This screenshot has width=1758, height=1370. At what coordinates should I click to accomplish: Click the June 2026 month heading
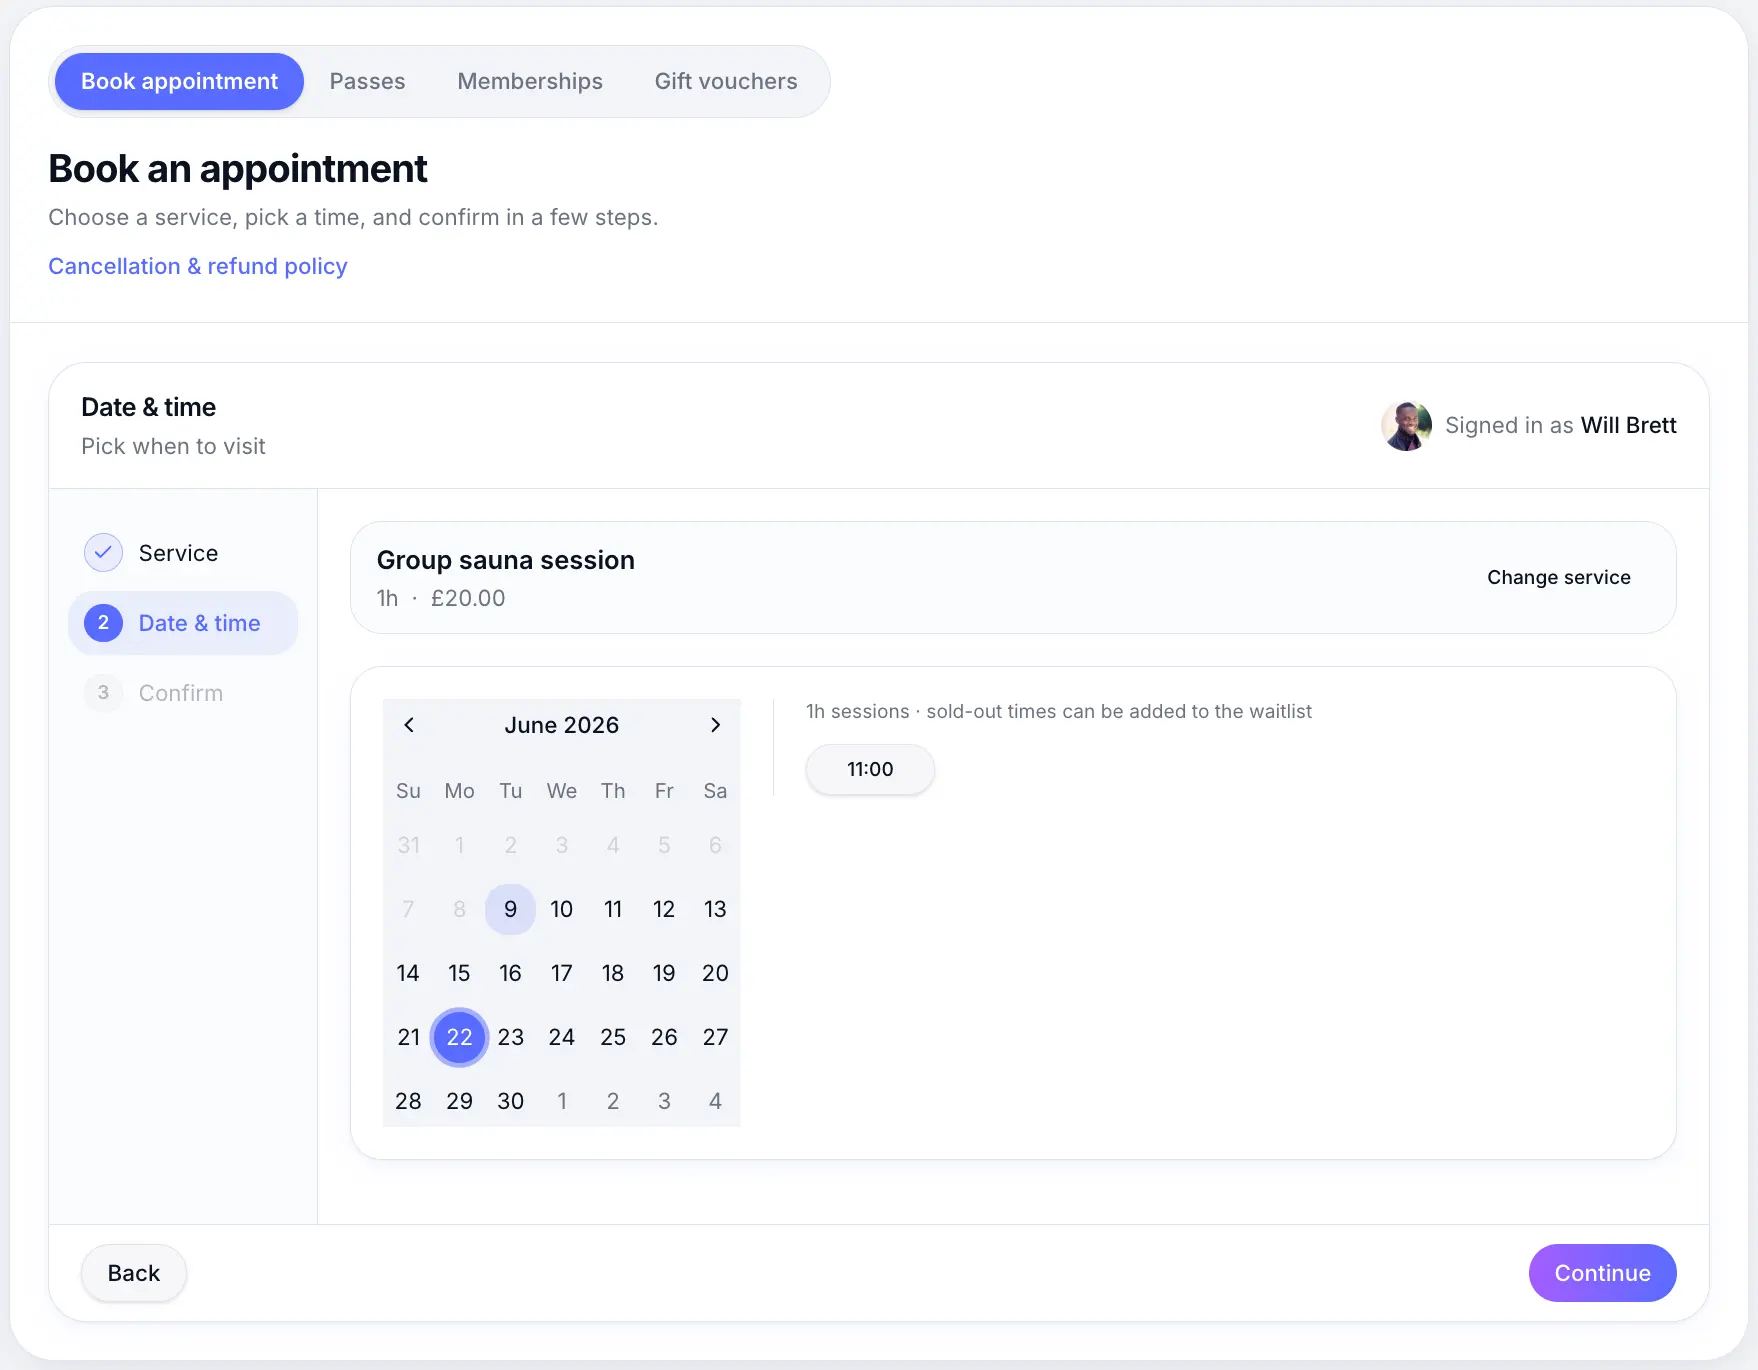point(562,725)
